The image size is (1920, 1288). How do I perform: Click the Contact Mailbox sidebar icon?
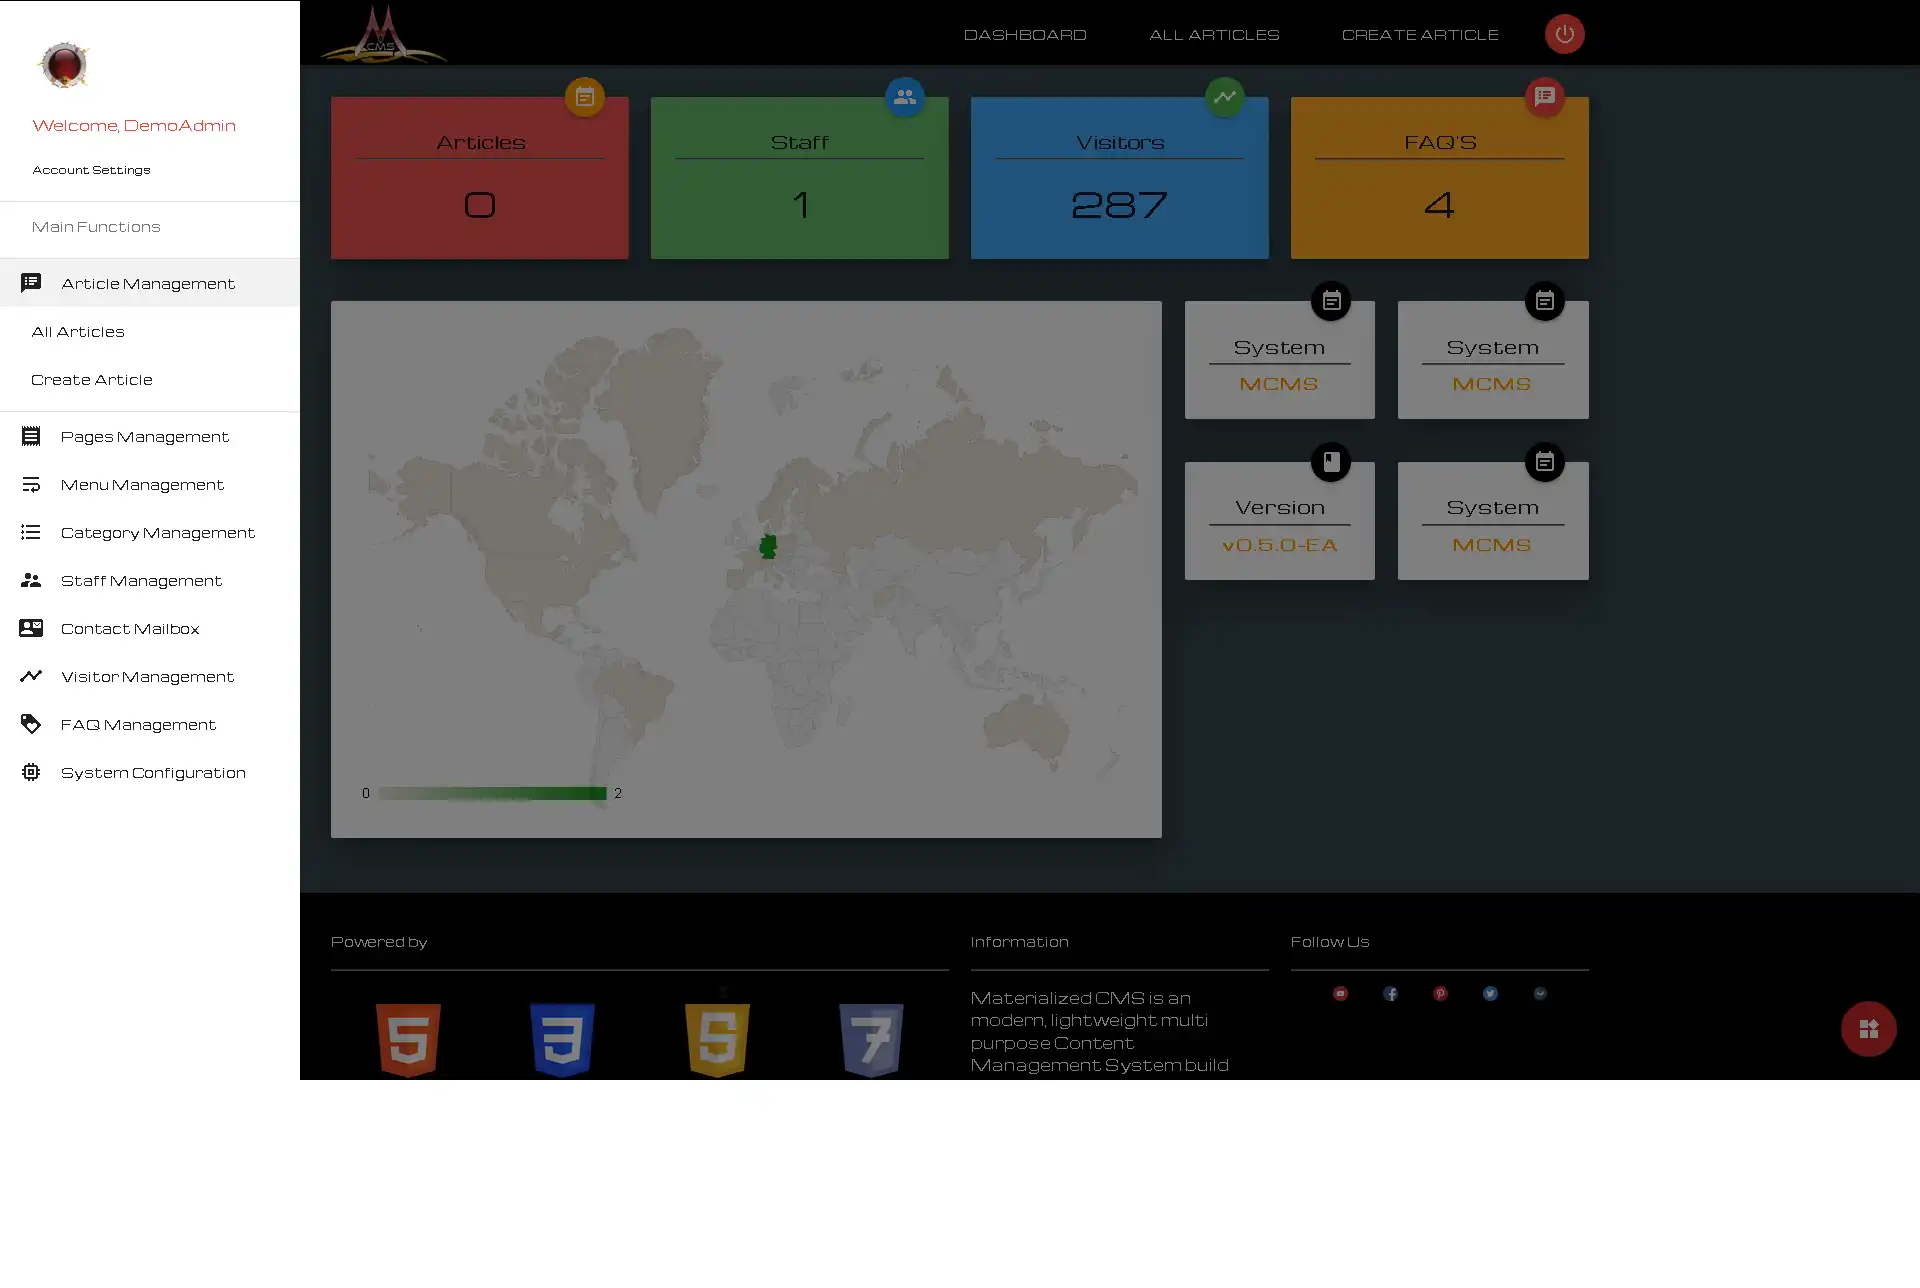pyautogui.click(x=30, y=628)
